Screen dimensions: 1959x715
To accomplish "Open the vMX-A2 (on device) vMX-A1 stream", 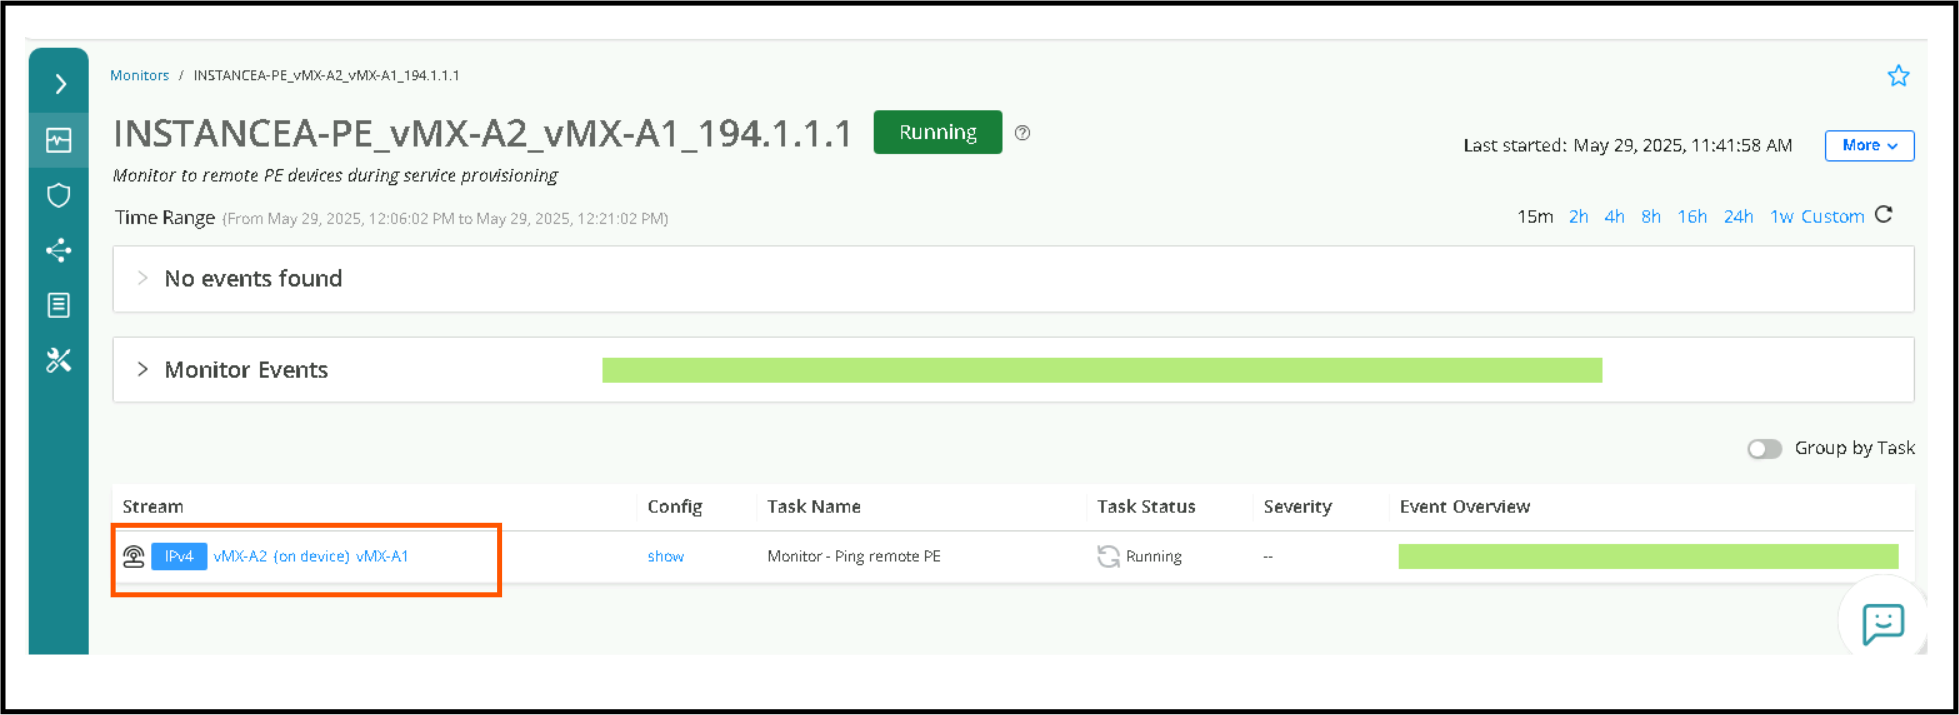I will pos(310,557).
